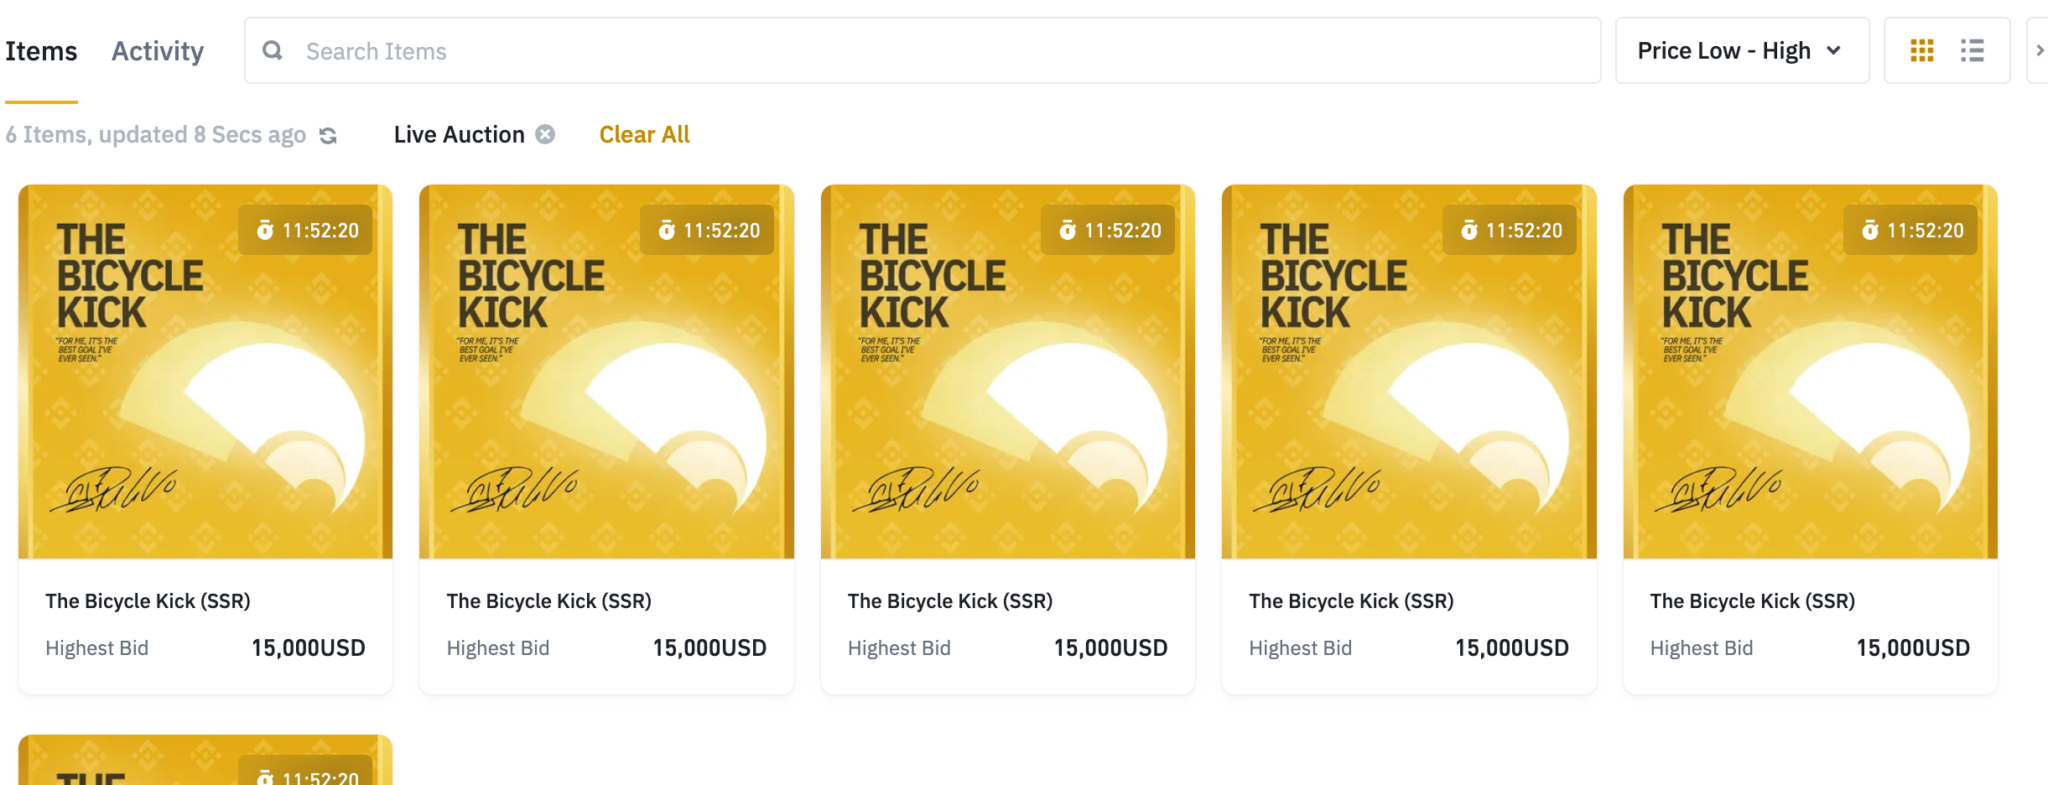The width and height of the screenshot is (2048, 785).
Task: Click the third card's auction countdown timer
Action: [1110, 231]
